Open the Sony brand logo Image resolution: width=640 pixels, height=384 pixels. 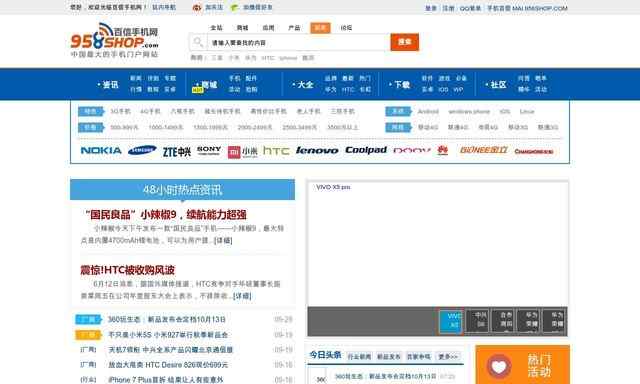[x=209, y=150]
